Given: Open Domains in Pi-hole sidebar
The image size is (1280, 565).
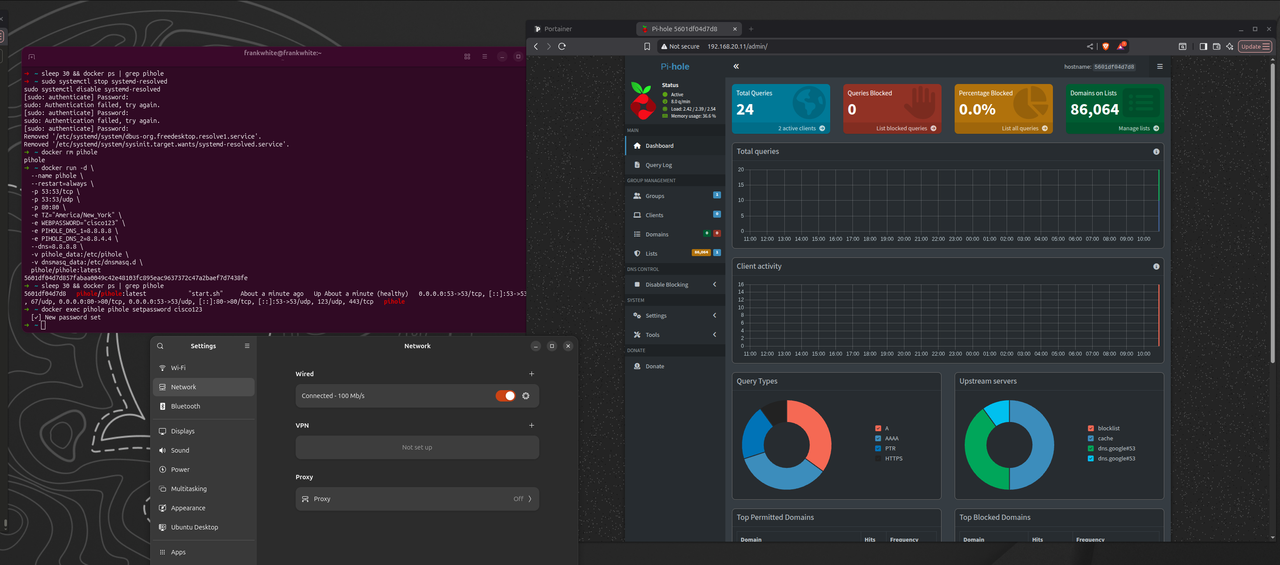Looking at the screenshot, I should (x=675, y=234).
